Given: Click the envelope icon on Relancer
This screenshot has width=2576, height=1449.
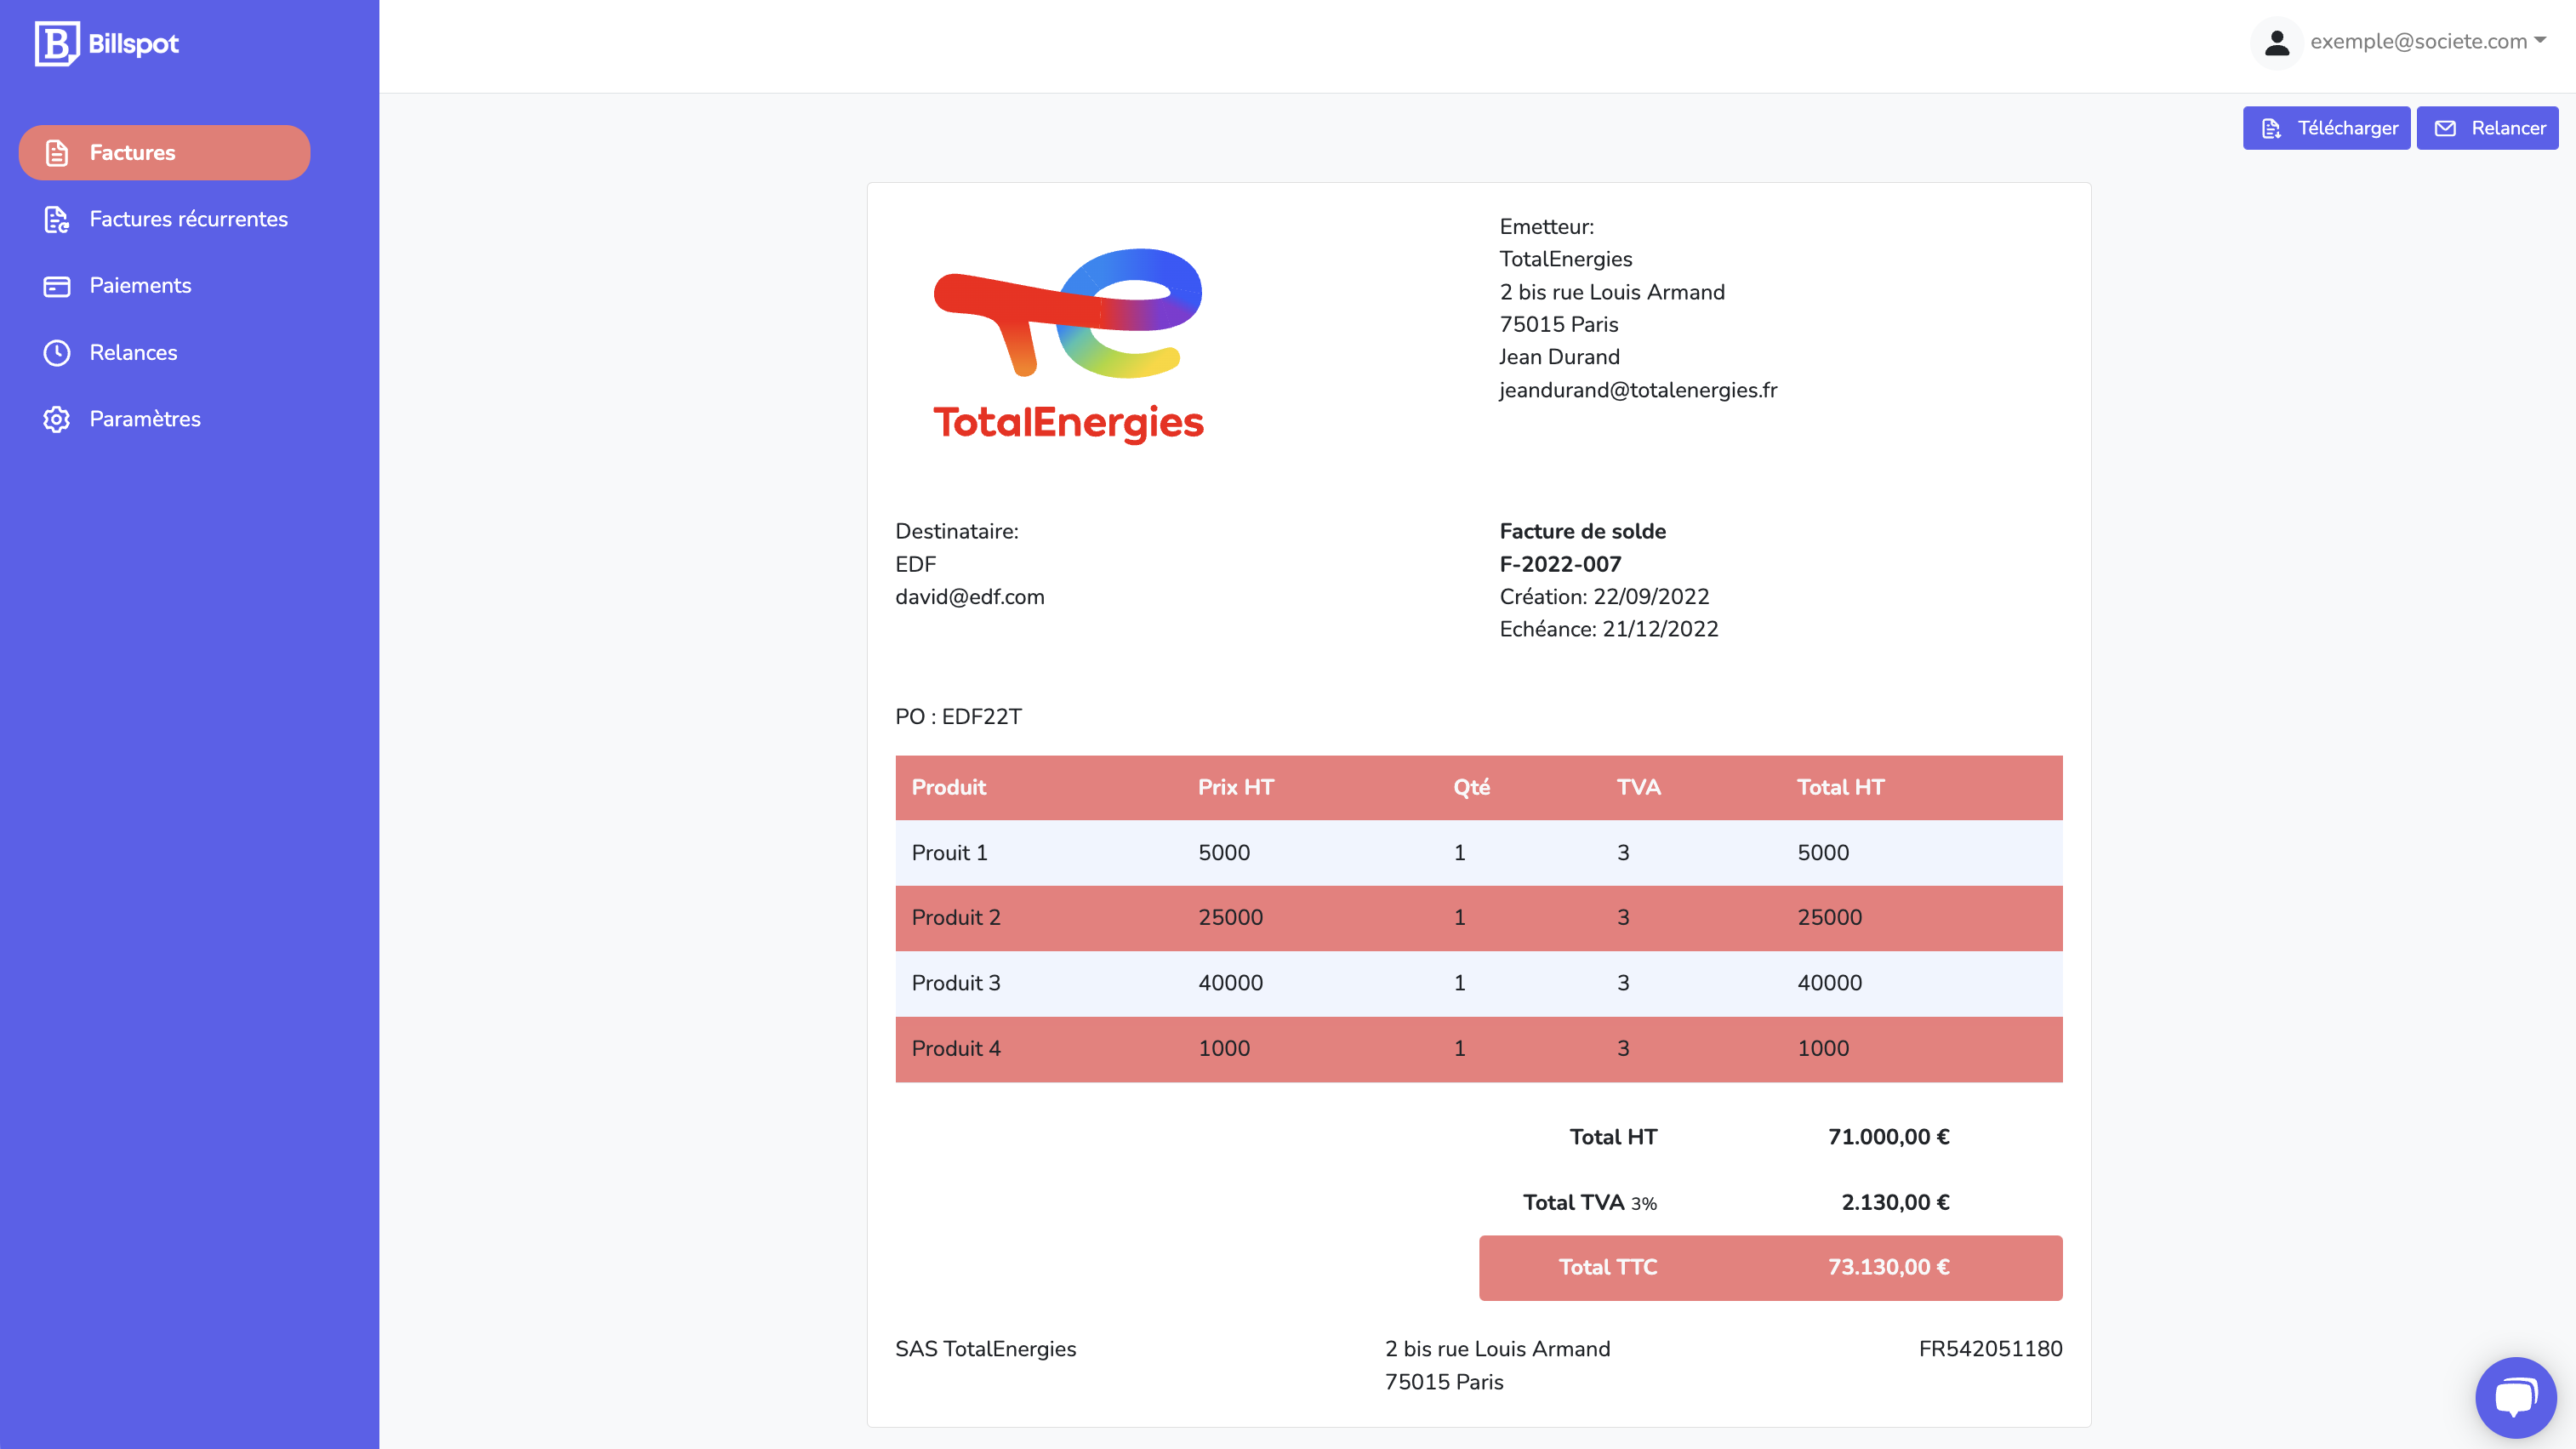Looking at the screenshot, I should tap(2445, 128).
